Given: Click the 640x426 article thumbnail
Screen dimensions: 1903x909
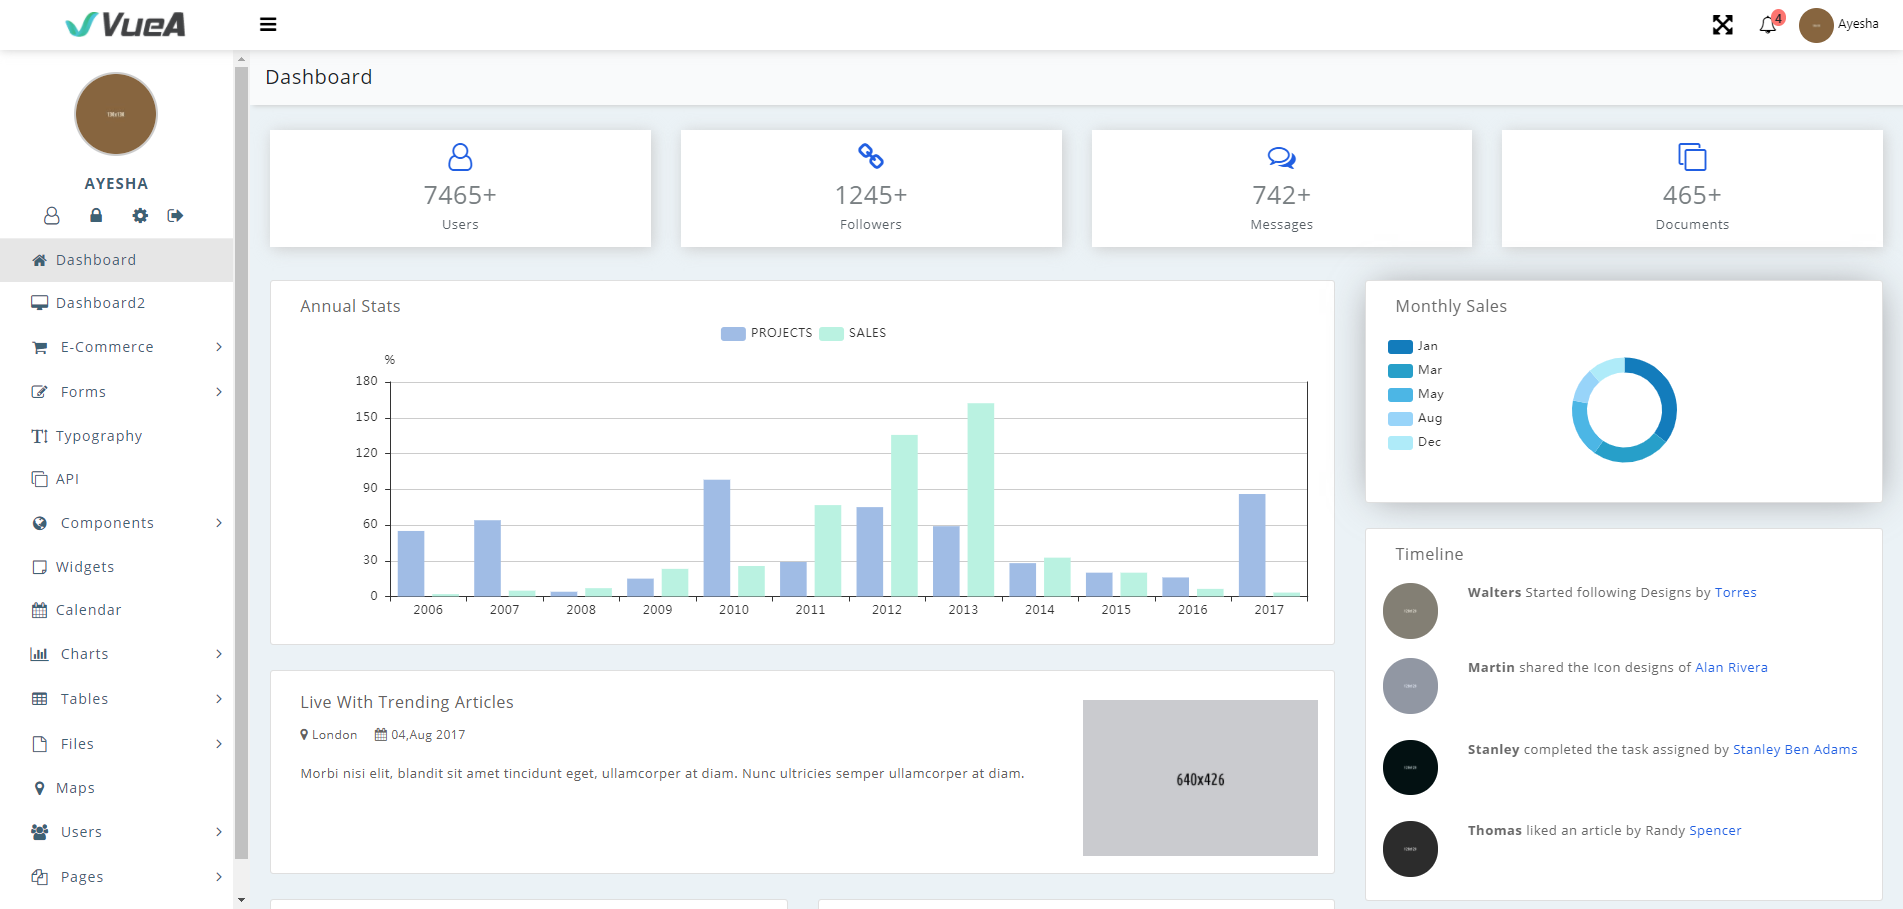Looking at the screenshot, I should coord(1200,778).
